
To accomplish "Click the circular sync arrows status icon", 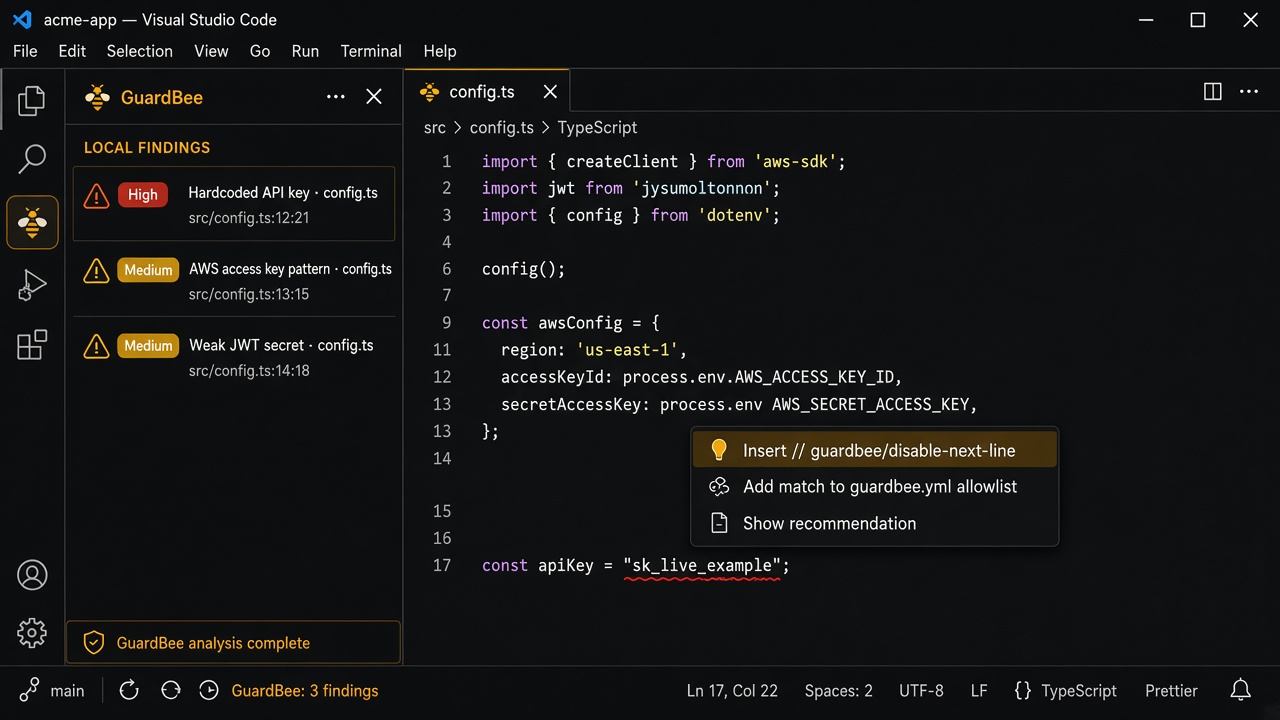I will [x=171, y=691].
